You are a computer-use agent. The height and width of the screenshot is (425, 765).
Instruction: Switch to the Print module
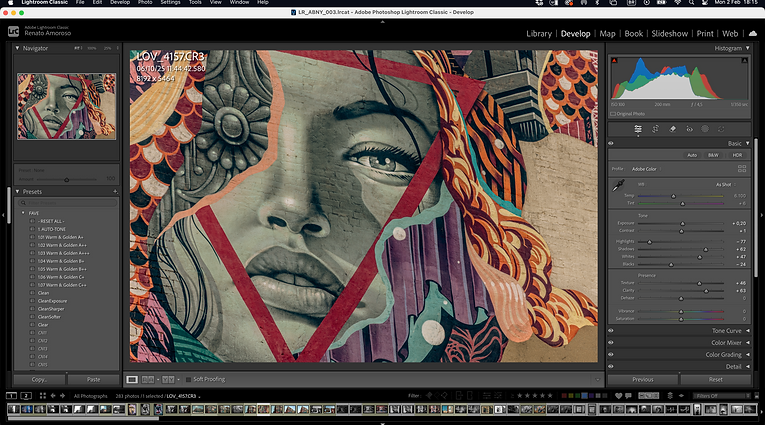tap(705, 34)
